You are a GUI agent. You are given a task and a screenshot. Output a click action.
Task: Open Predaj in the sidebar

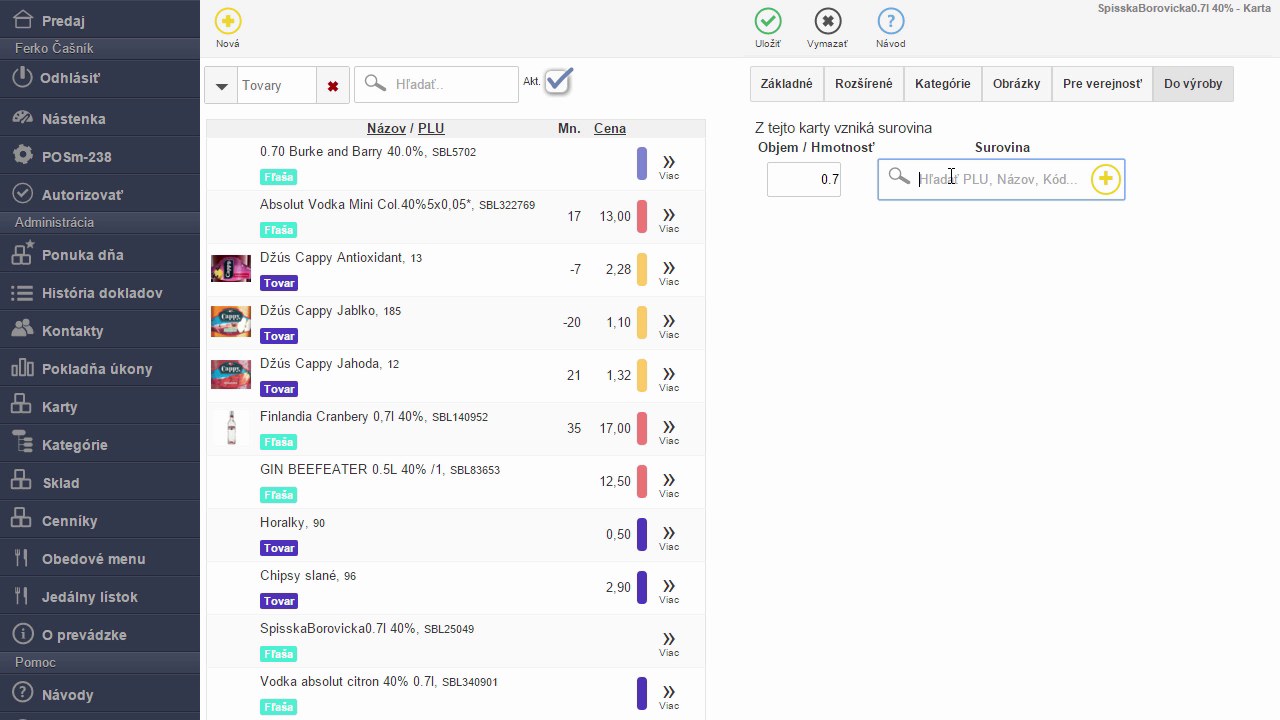click(x=100, y=20)
